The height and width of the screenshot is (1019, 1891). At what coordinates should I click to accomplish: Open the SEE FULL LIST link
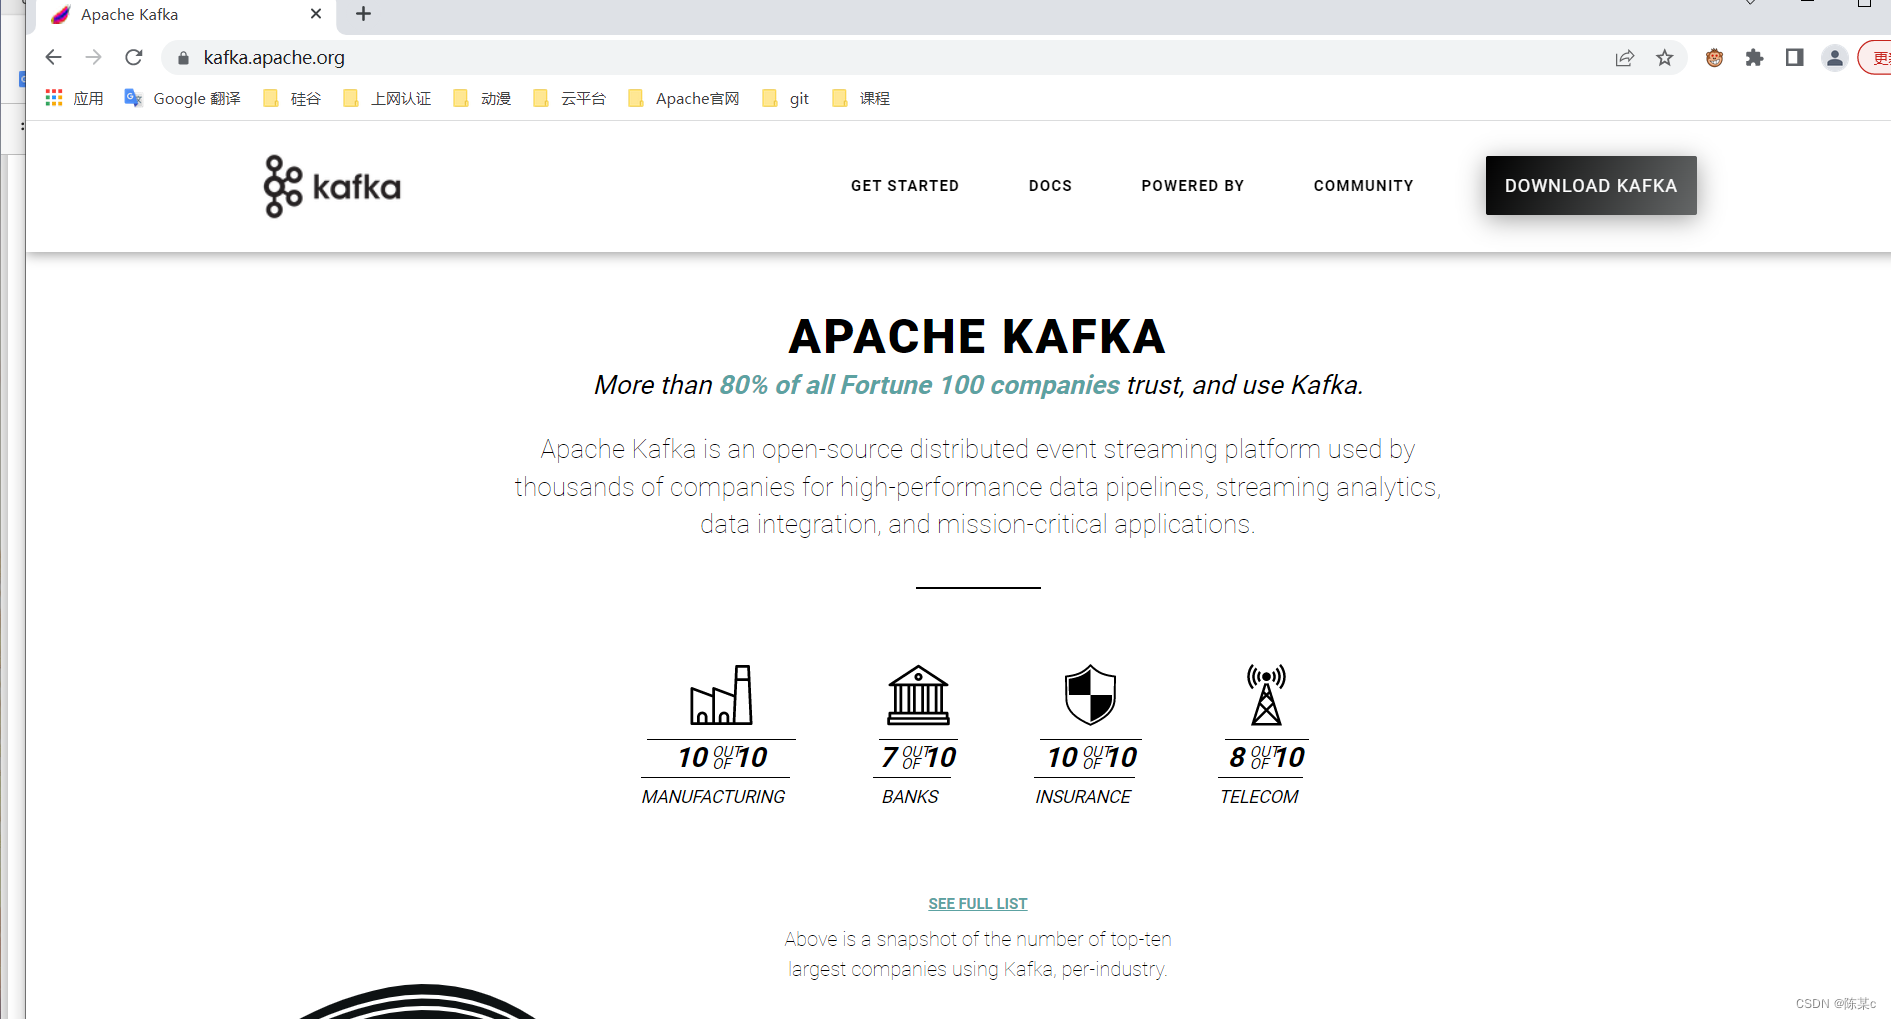pos(977,903)
